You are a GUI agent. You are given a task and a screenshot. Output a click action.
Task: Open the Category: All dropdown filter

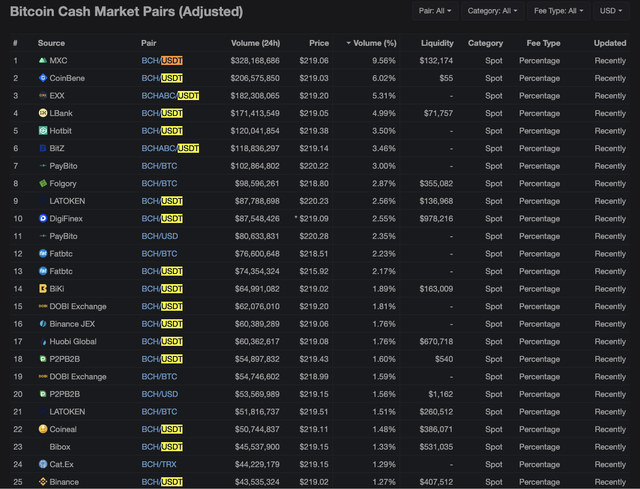click(x=492, y=11)
